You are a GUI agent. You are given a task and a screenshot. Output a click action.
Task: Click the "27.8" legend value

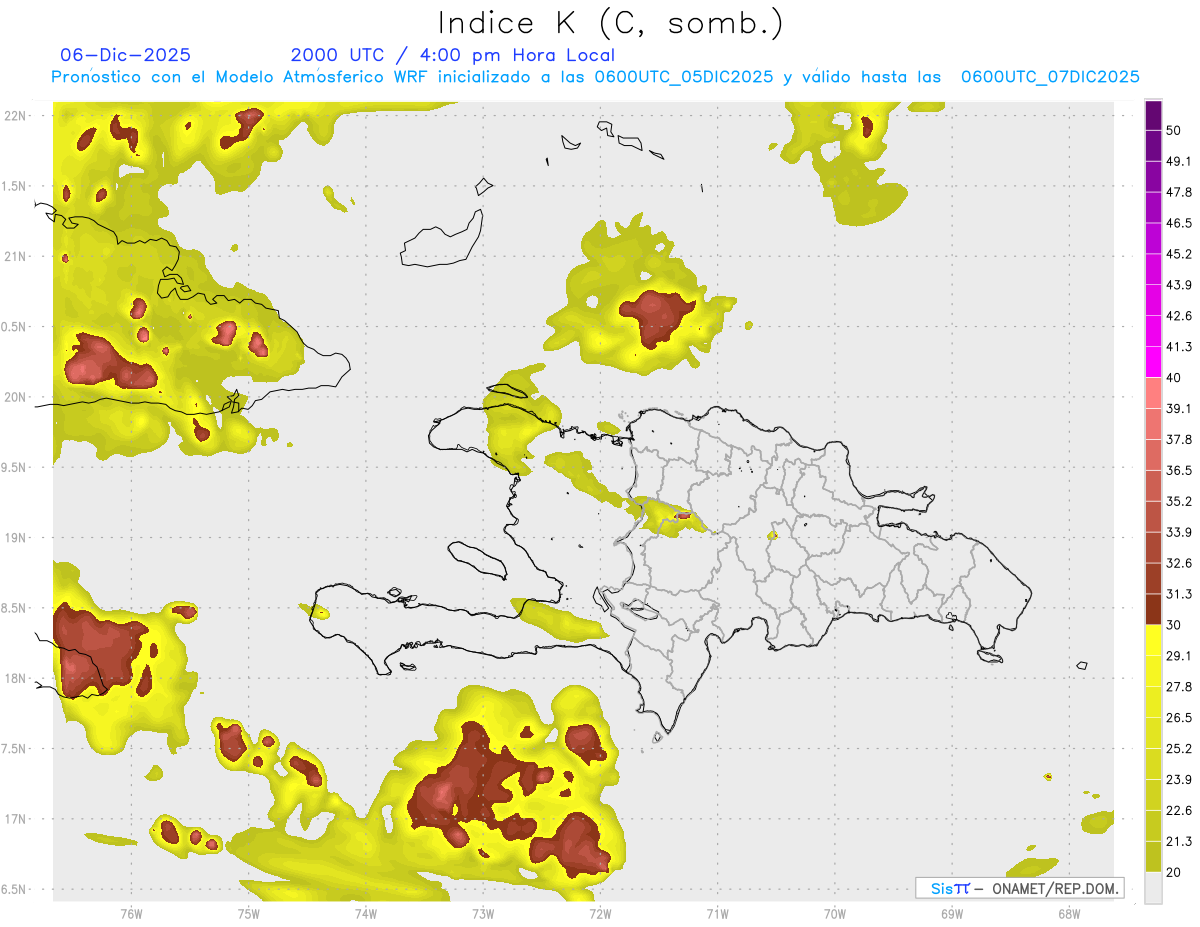point(1179,687)
